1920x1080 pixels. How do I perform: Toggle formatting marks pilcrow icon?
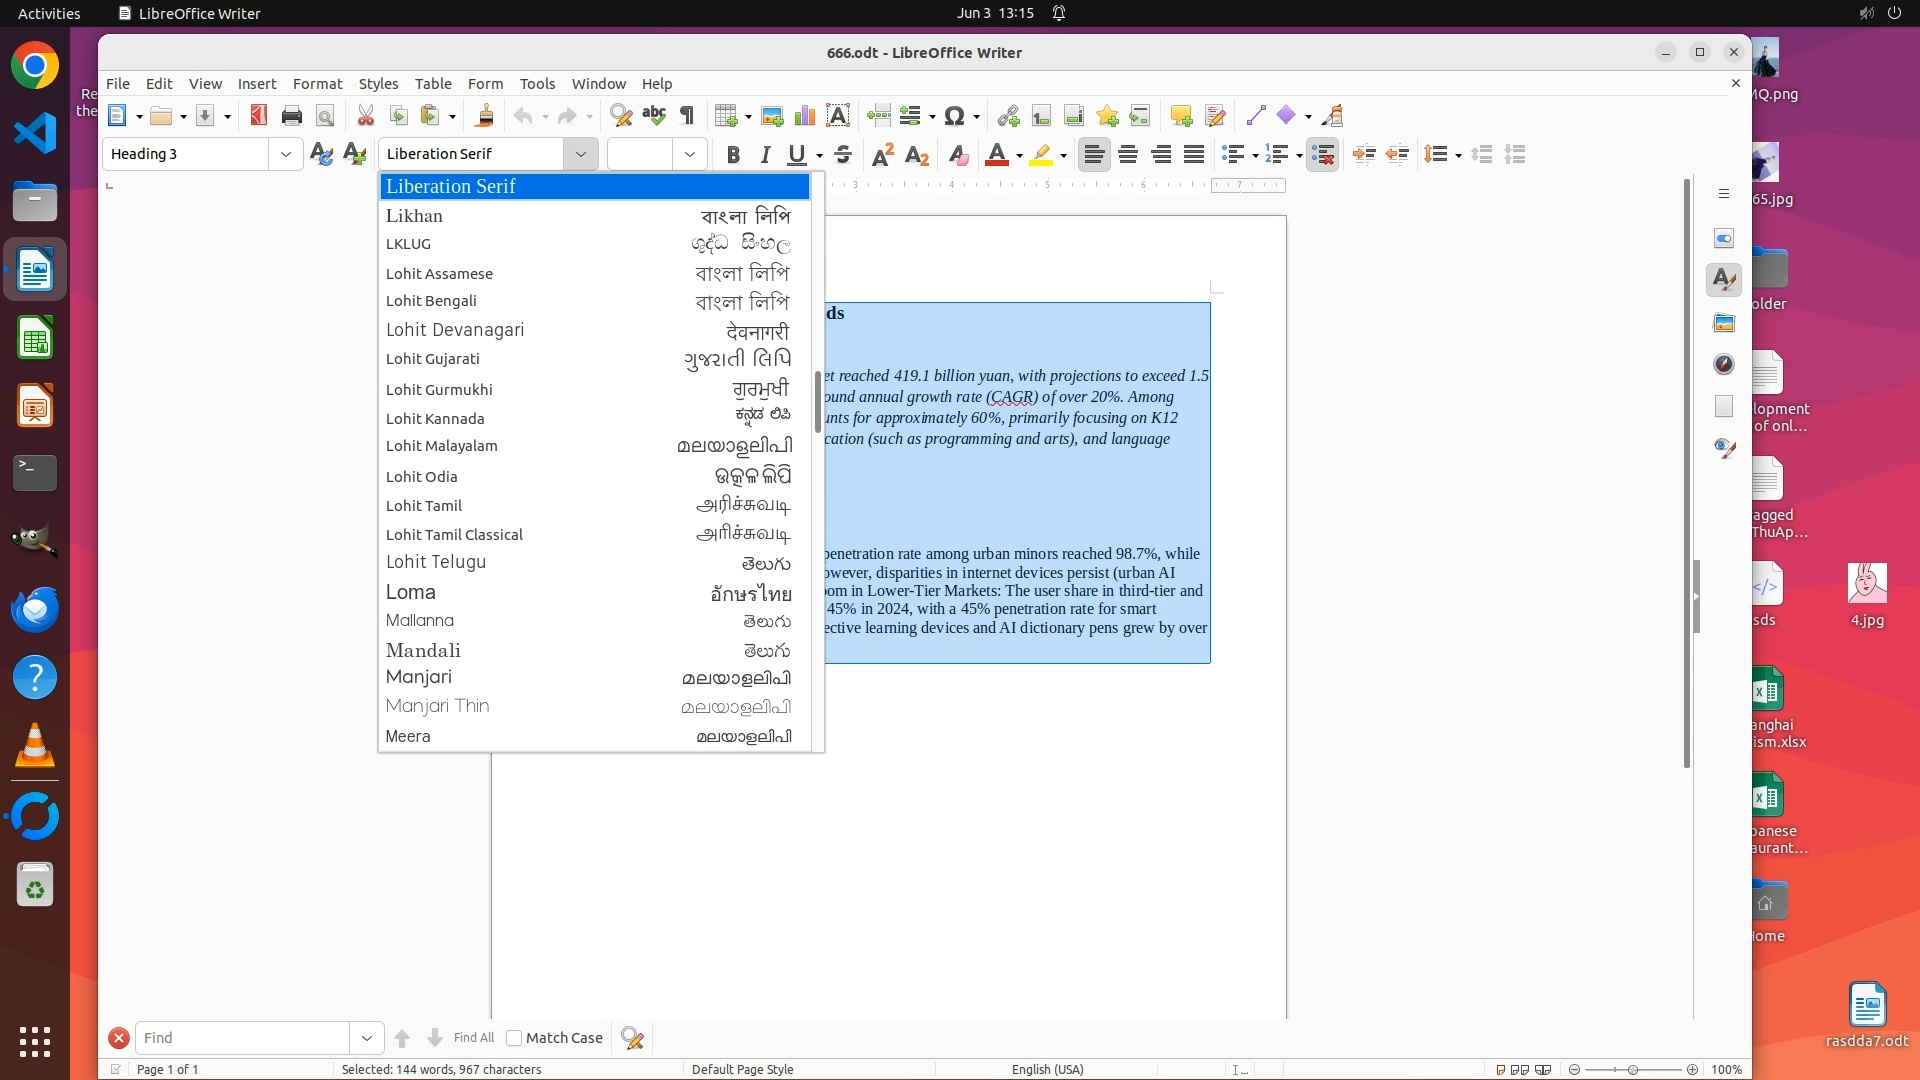click(687, 116)
